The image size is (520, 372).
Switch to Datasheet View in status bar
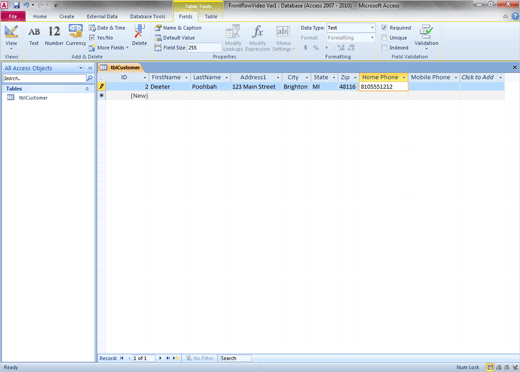point(490,367)
